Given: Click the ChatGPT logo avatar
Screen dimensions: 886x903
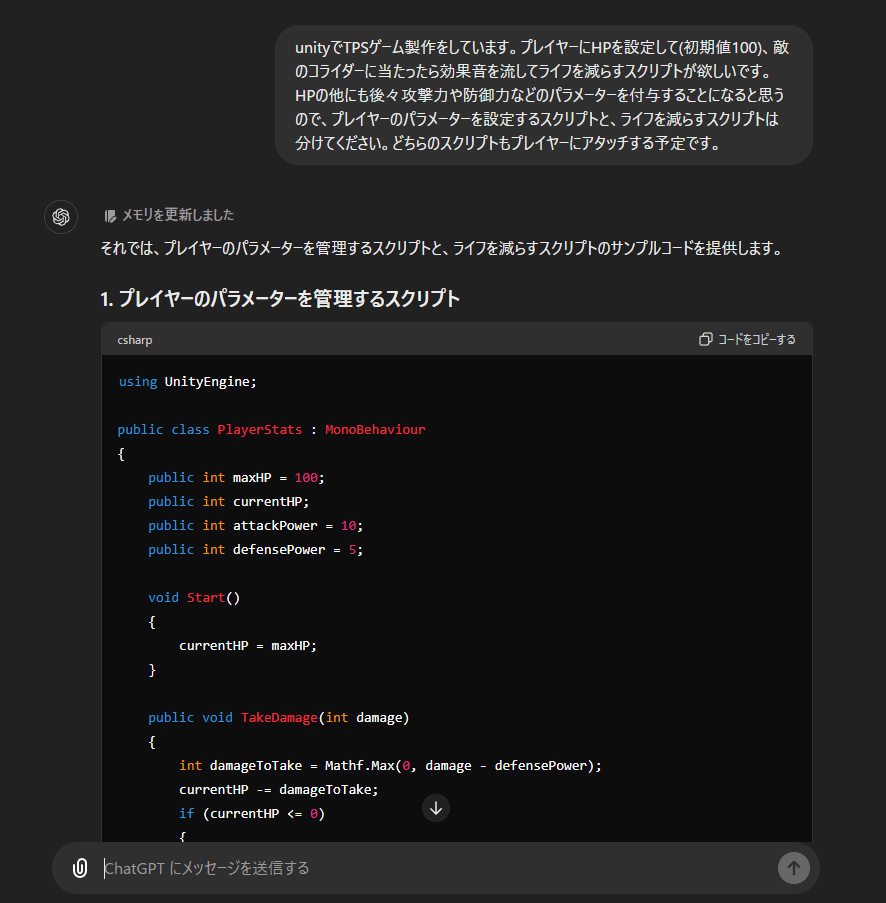Looking at the screenshot, I should pos(61,217).
